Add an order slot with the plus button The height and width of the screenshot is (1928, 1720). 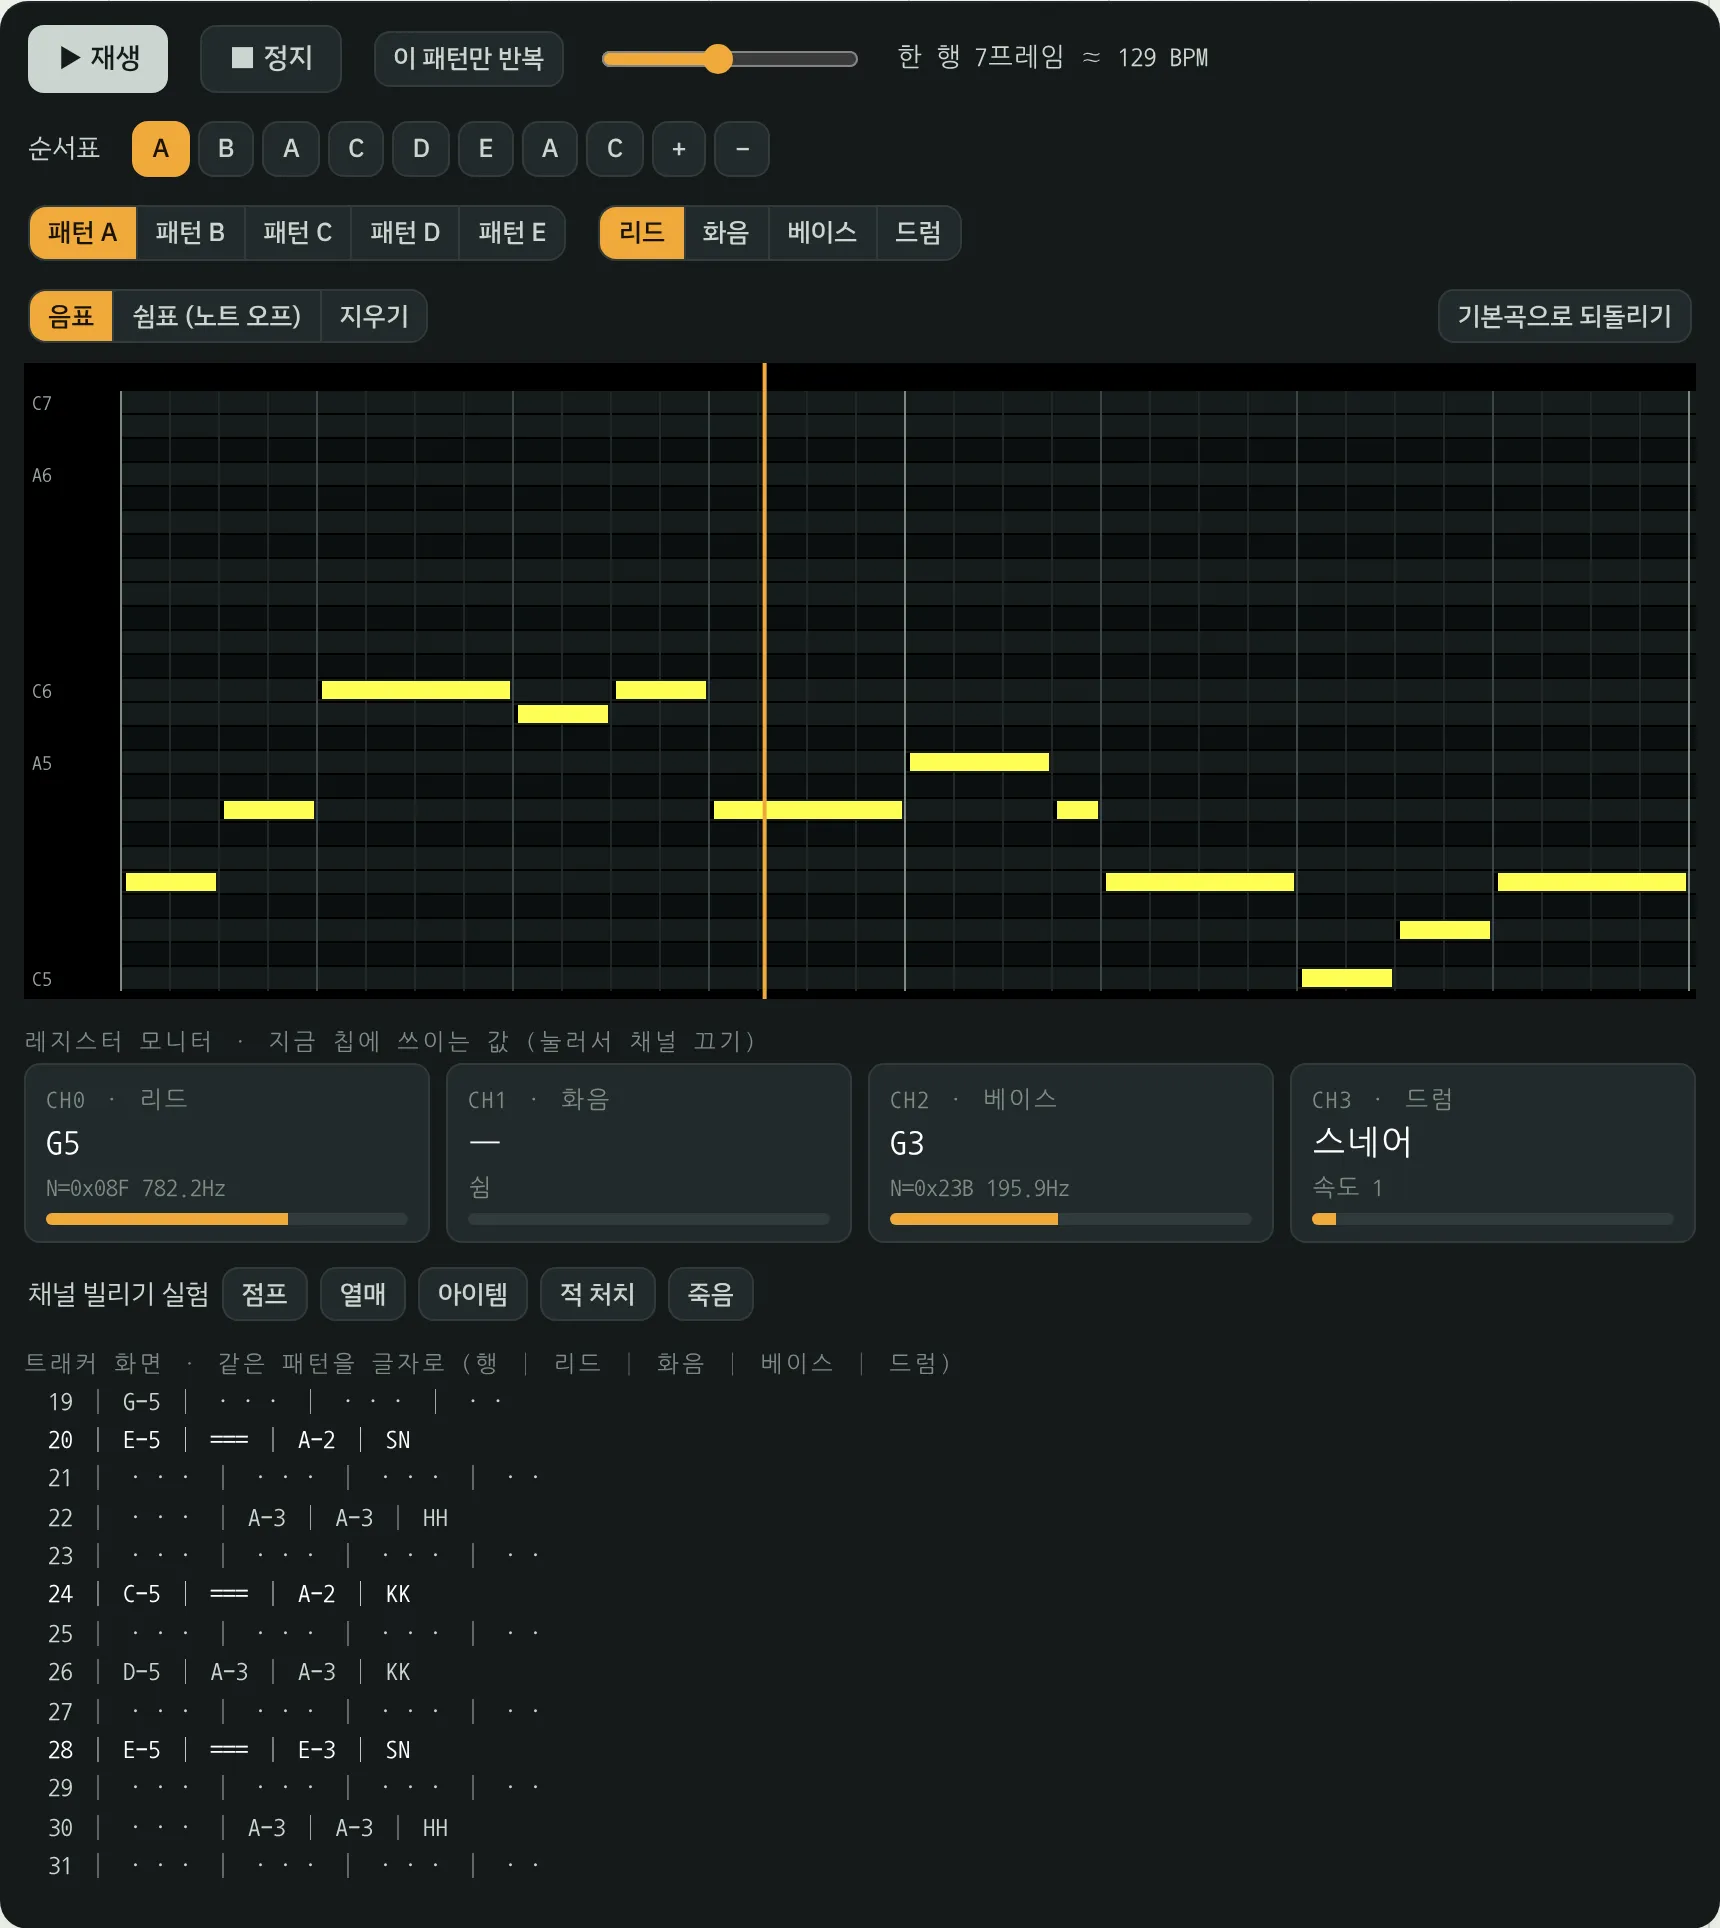(679, 149)
